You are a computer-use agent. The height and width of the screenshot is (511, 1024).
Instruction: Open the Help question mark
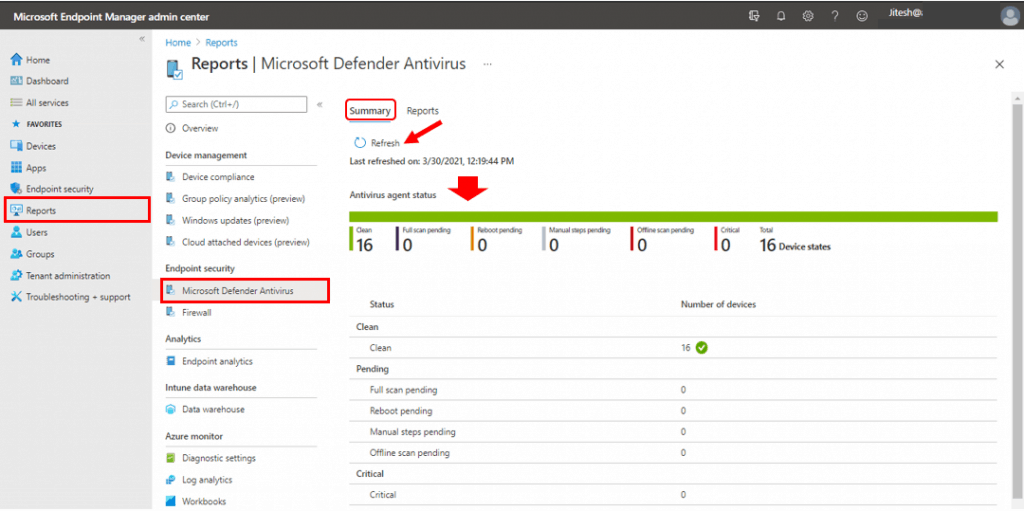[x=835, y=16]
